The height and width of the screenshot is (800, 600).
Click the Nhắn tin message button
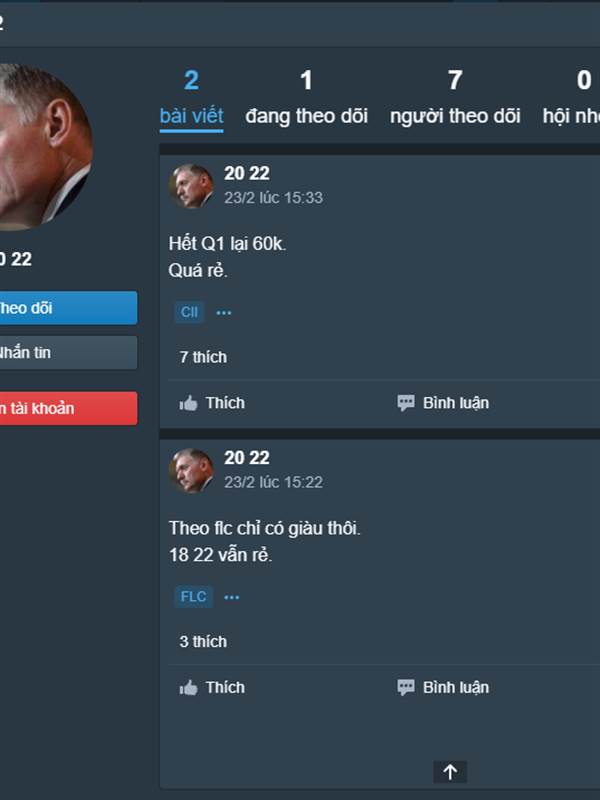68,352
